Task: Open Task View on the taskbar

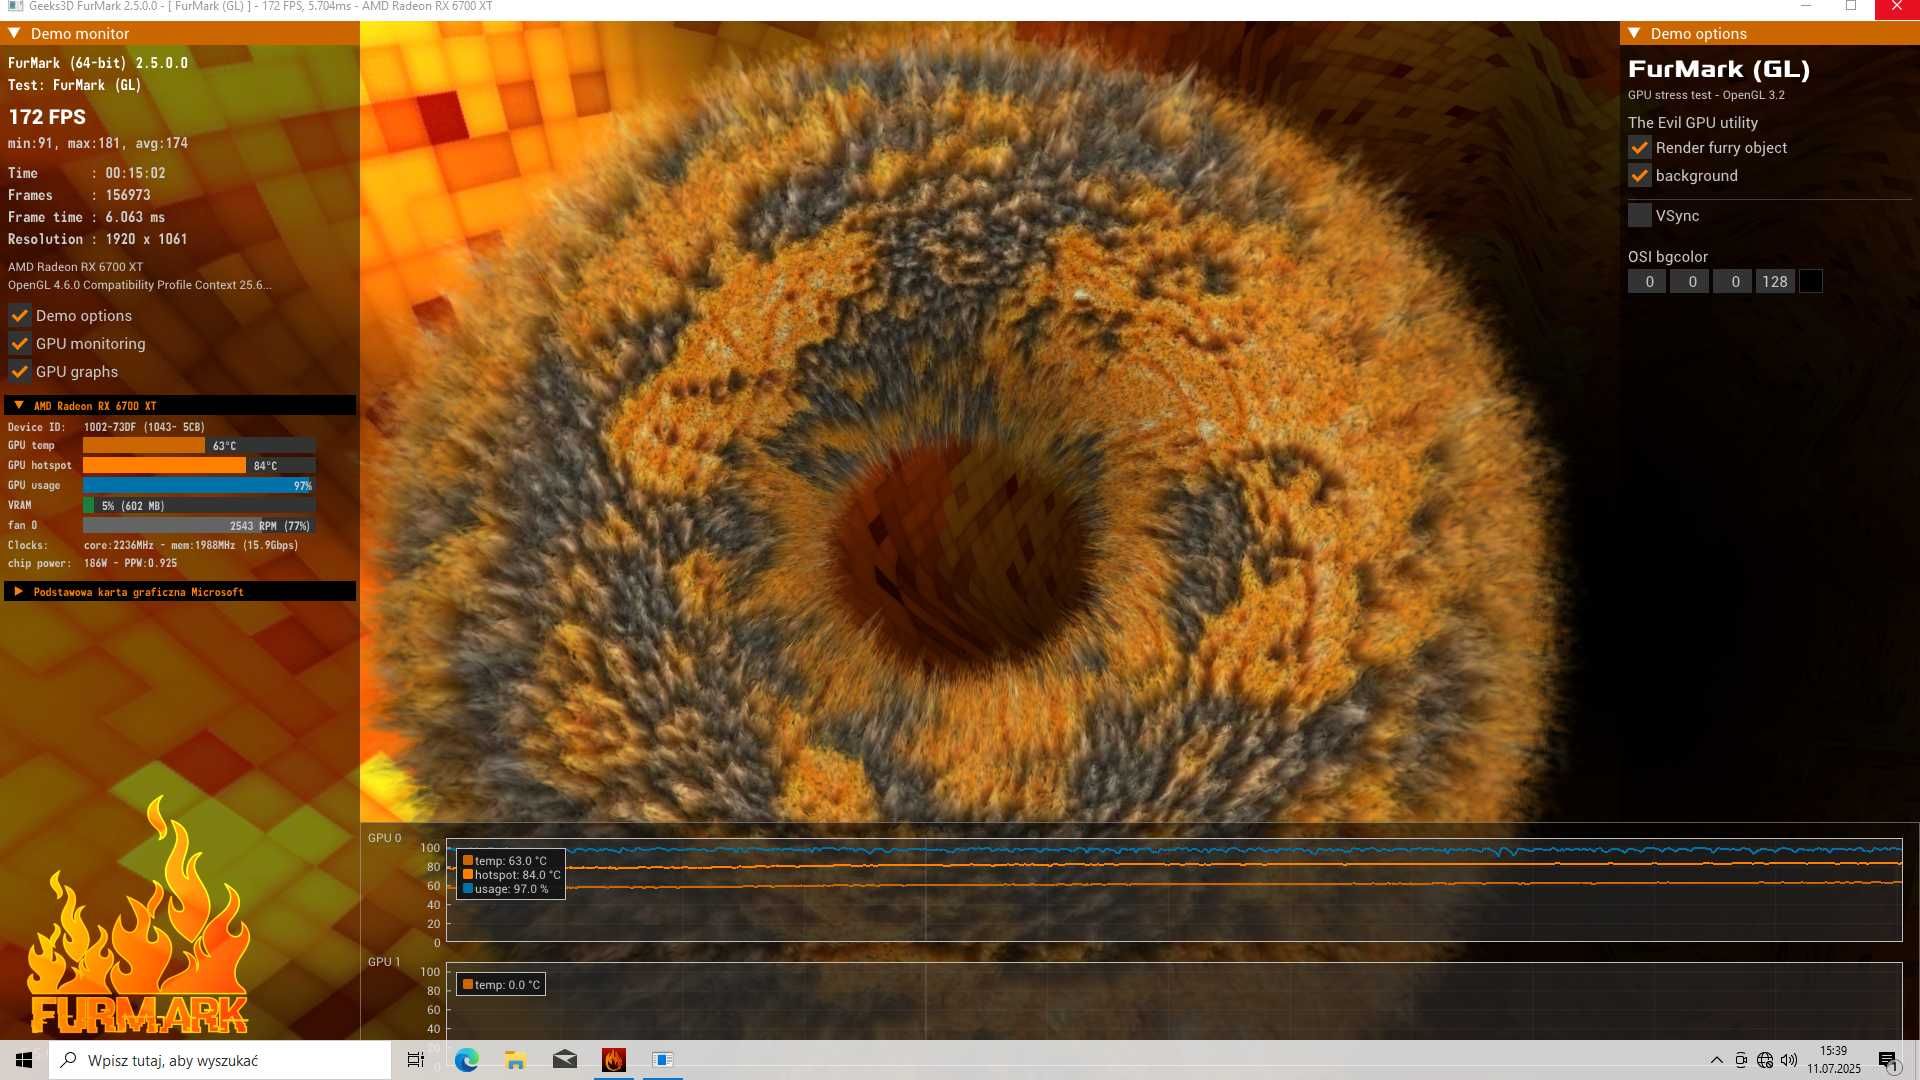Action: coord(416,1060)
